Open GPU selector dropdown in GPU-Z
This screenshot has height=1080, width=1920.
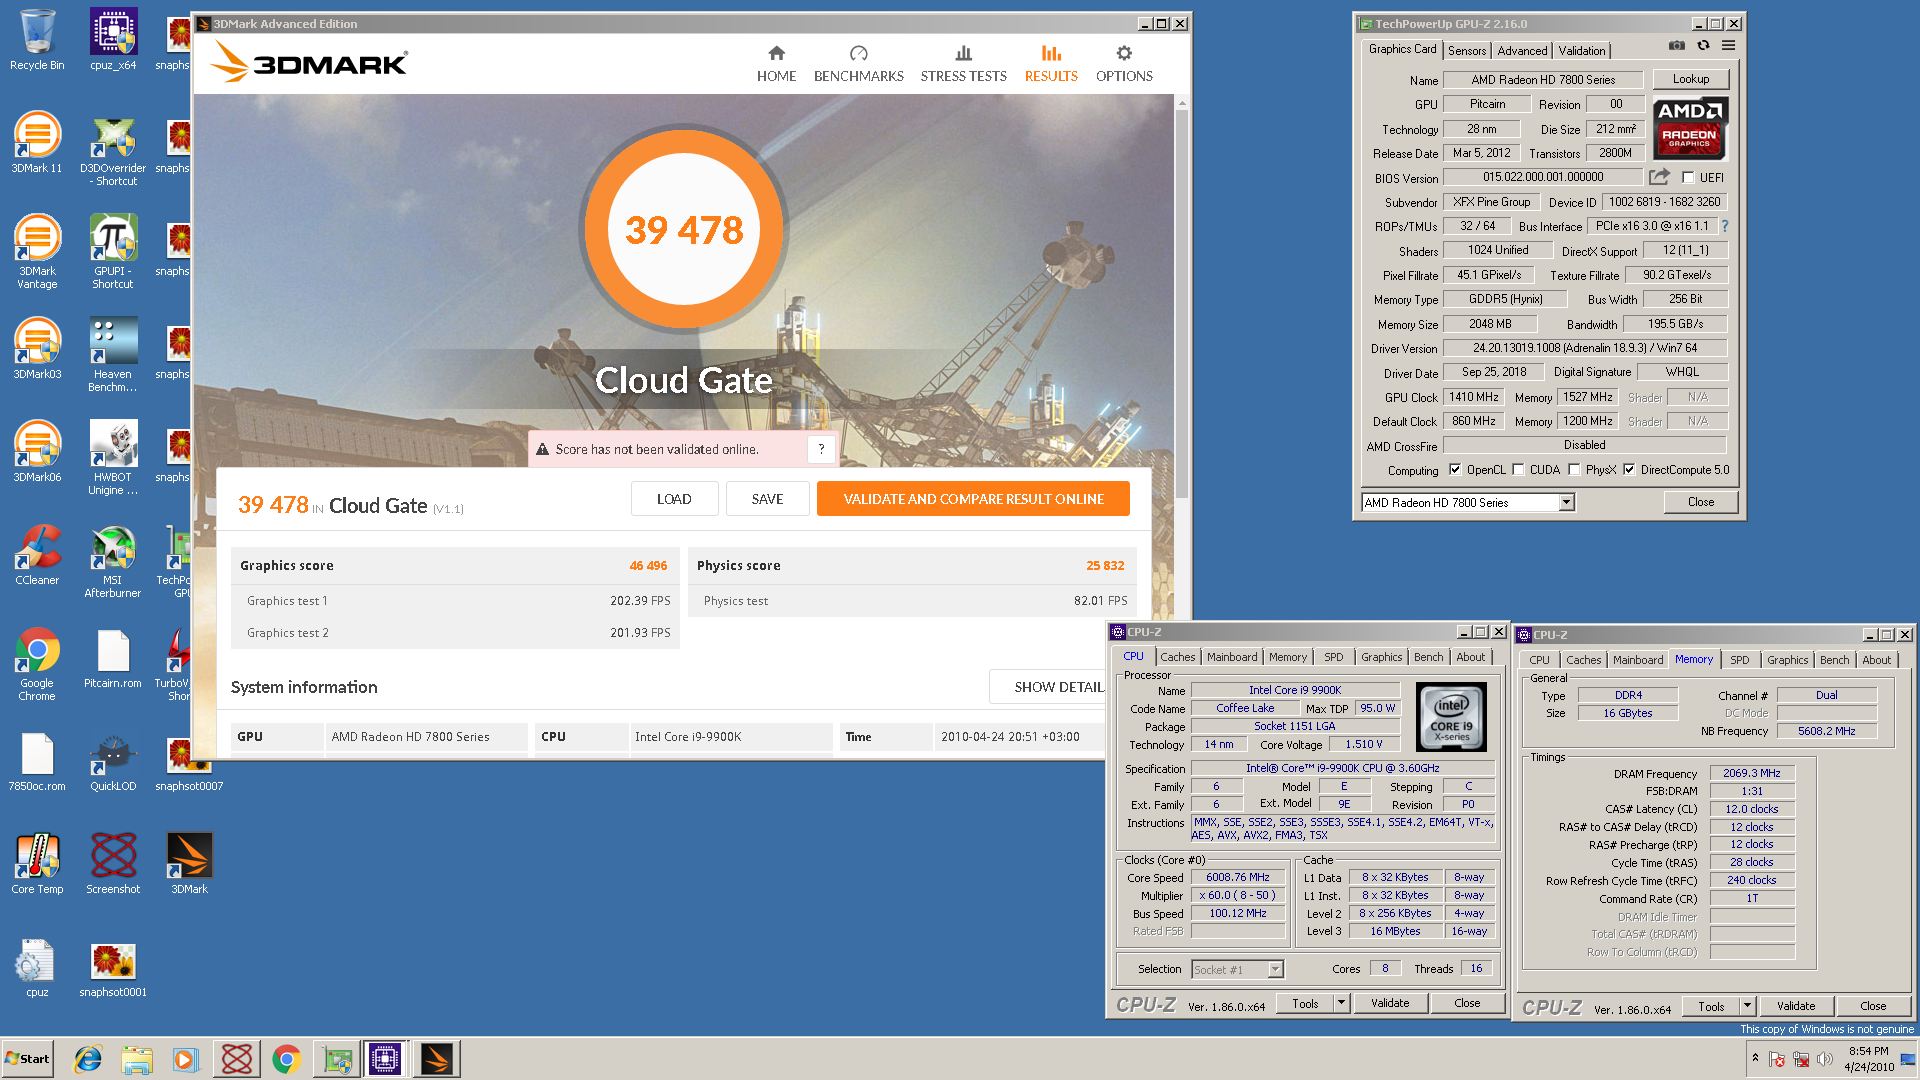pyautogui.click(x=1566, y=502)
